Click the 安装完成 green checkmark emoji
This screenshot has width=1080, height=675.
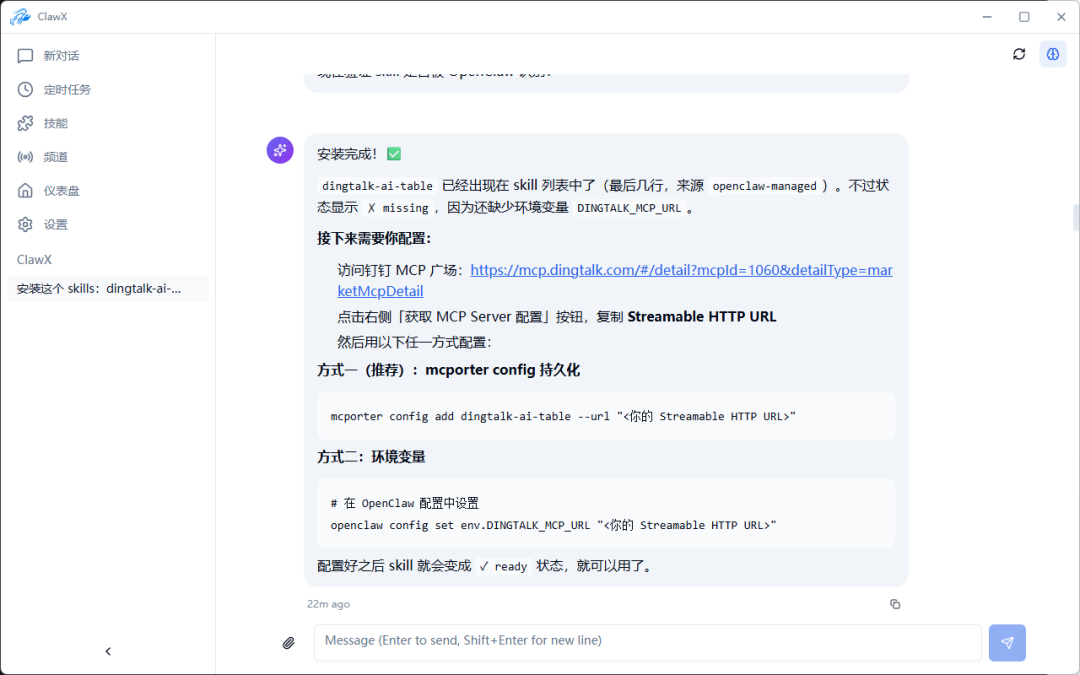(x=394, y=154)
